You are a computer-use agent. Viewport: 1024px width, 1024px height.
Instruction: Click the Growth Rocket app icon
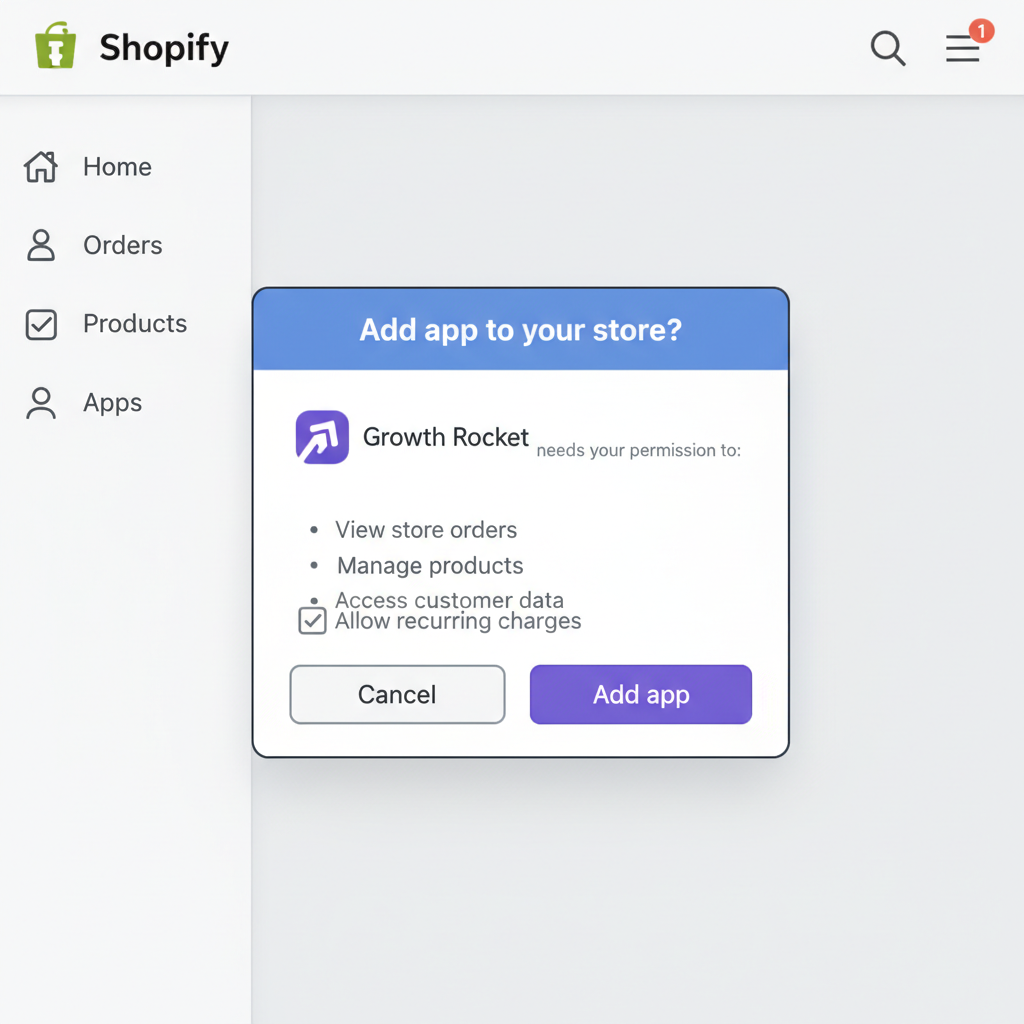coord(321,437)
